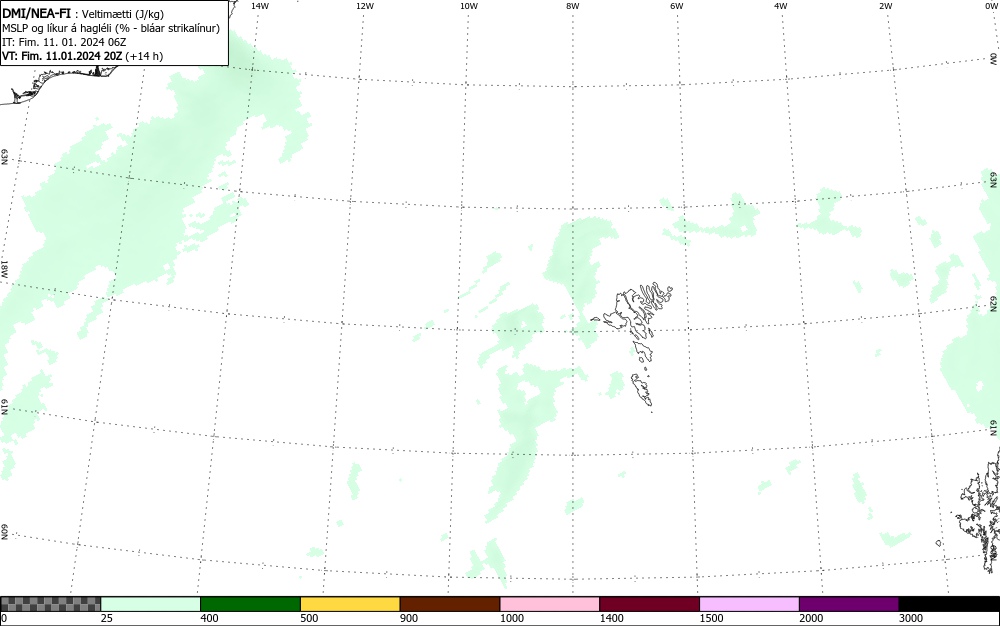Click the checkered 0–25 legend swatch
This screenshot has width=1000, height=626.
click(x=50, y=604)
